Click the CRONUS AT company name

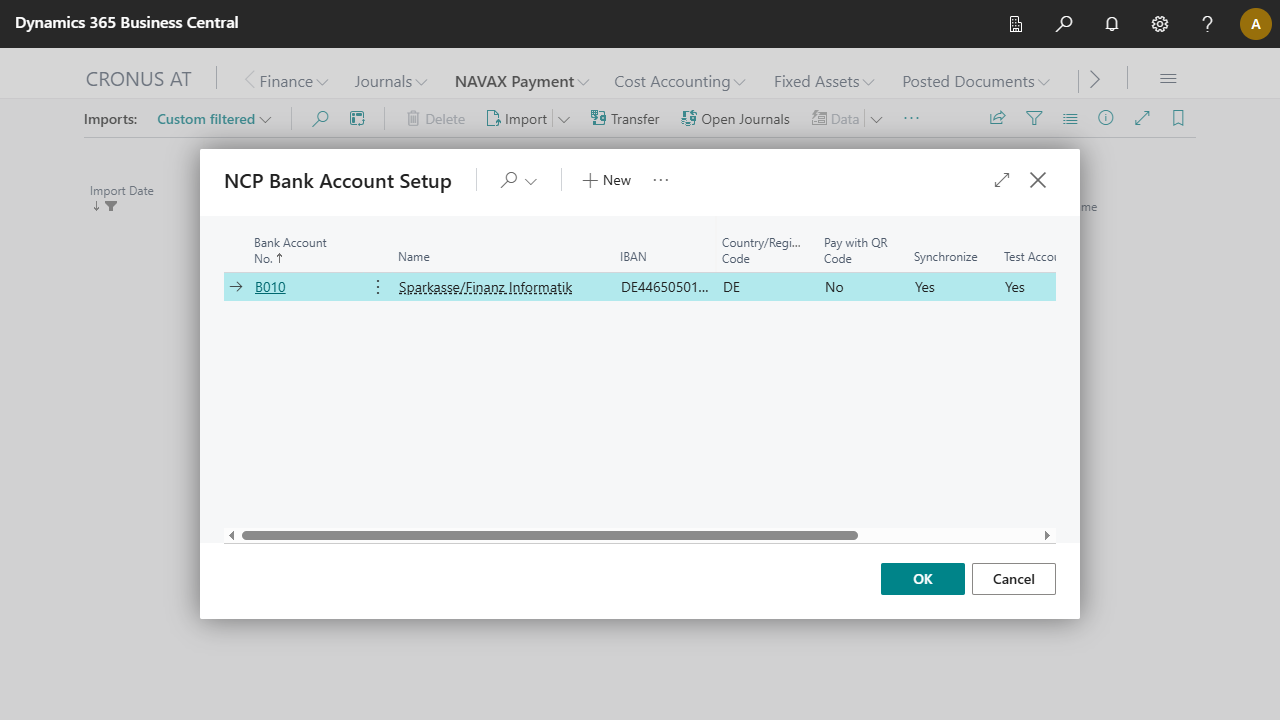pos(139,80)
